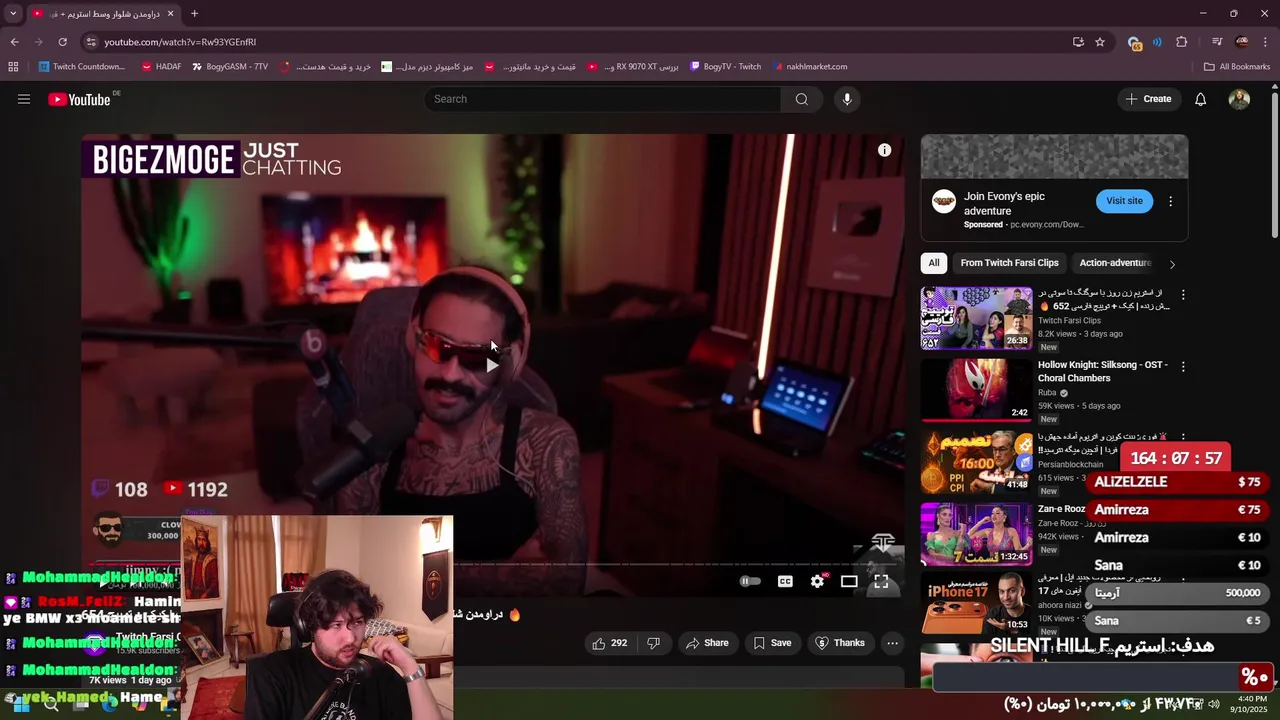The height and width of the screenshot is (720, 1280).
Task: Open the Persianblockchain 41:48 video thumbnail
Action: coord(976,462)
